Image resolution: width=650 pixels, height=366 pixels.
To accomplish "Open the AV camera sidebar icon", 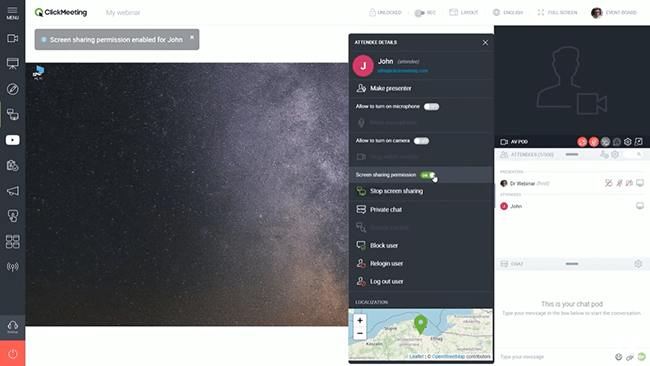I will pos(12,38).
